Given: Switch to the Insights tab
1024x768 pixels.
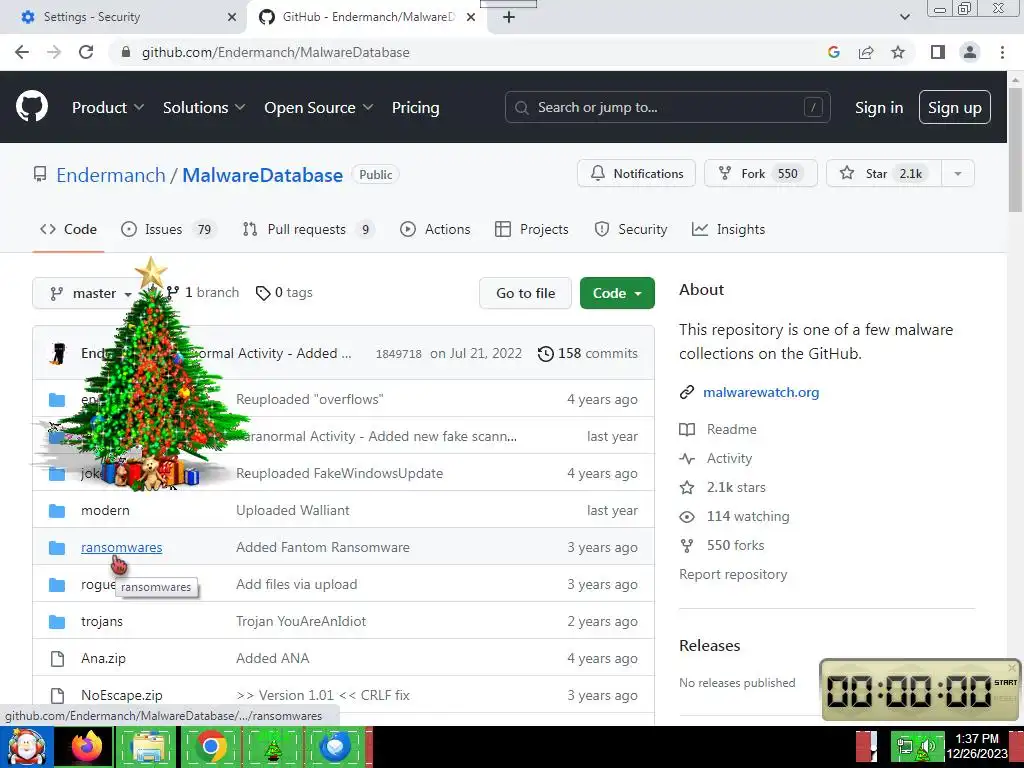Looking at the screenshot, I should point(728,229).
